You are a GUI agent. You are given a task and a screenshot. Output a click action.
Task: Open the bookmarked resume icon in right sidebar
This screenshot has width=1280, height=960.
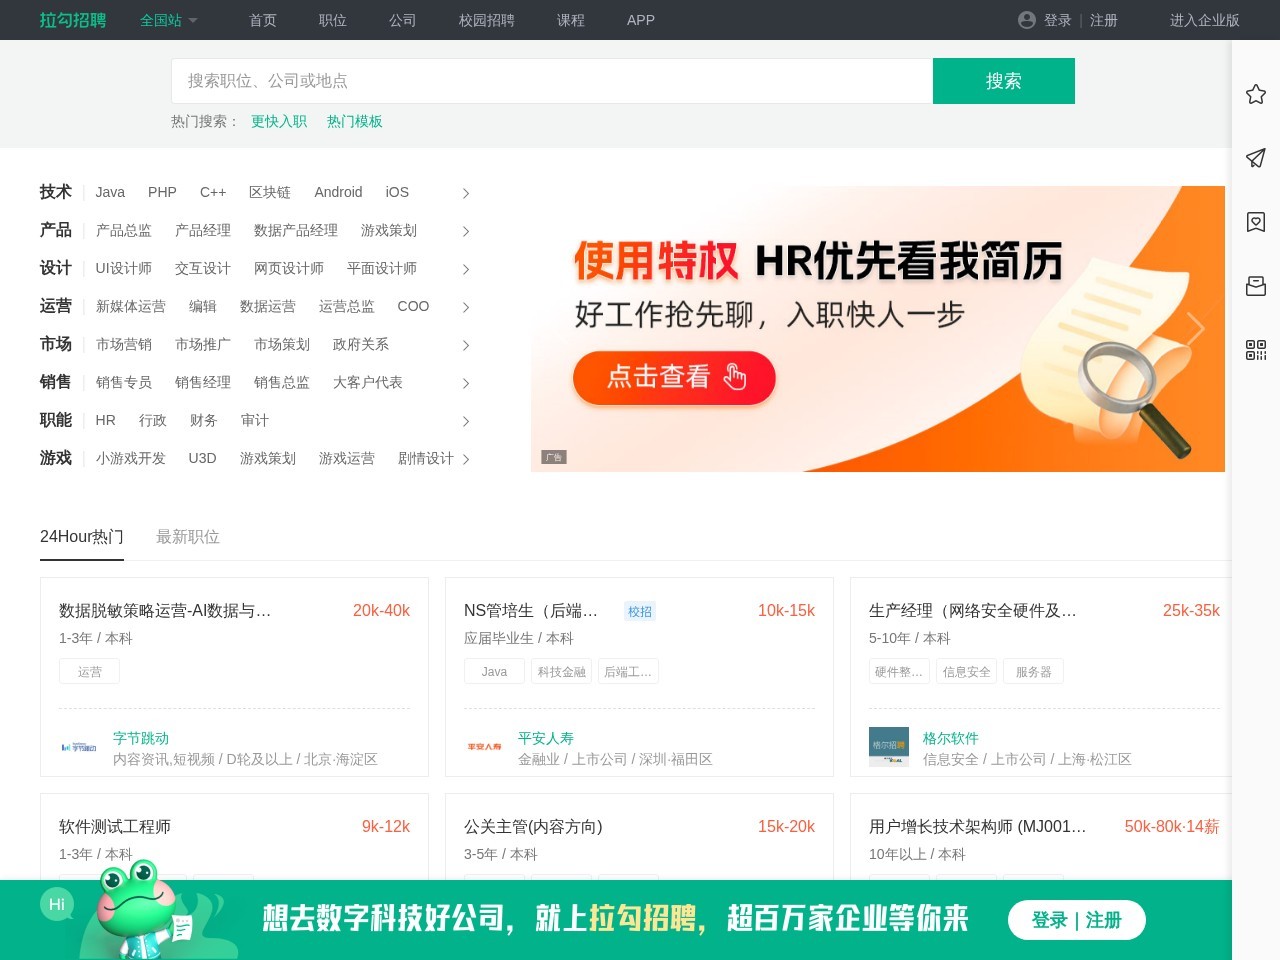coord(1256,222)
